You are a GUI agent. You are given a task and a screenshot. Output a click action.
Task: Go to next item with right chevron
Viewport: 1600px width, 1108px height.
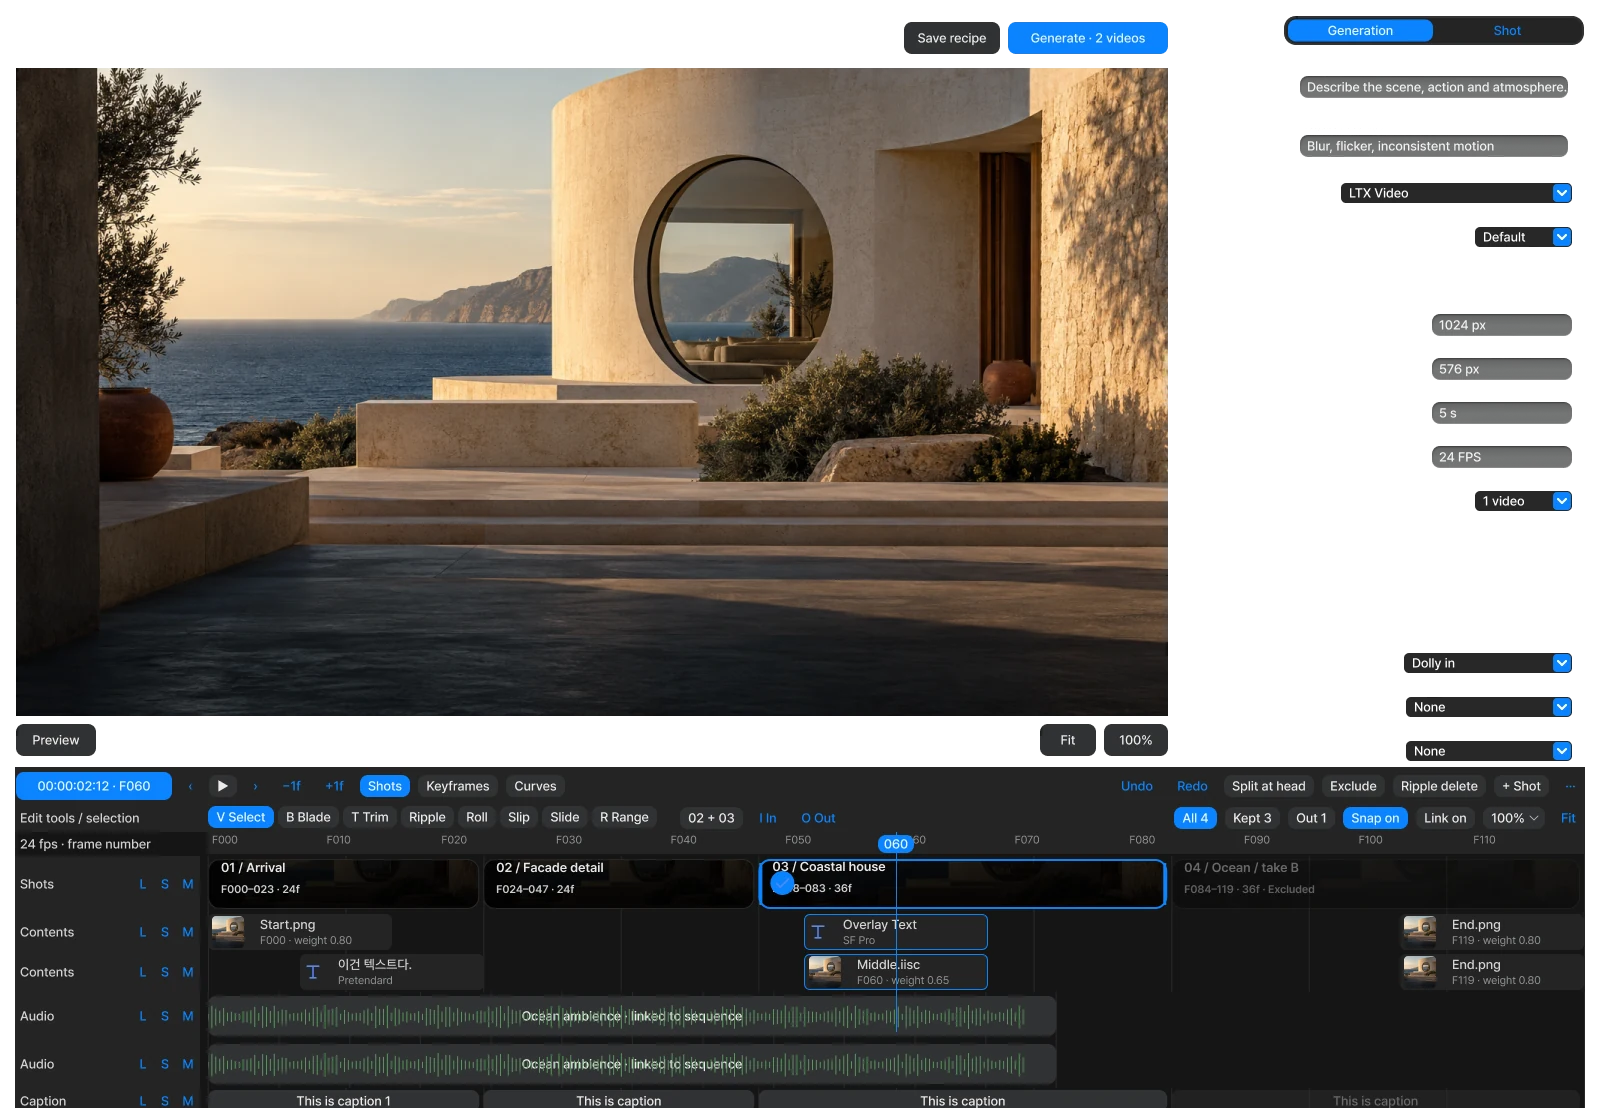click(x=255, y=786)
